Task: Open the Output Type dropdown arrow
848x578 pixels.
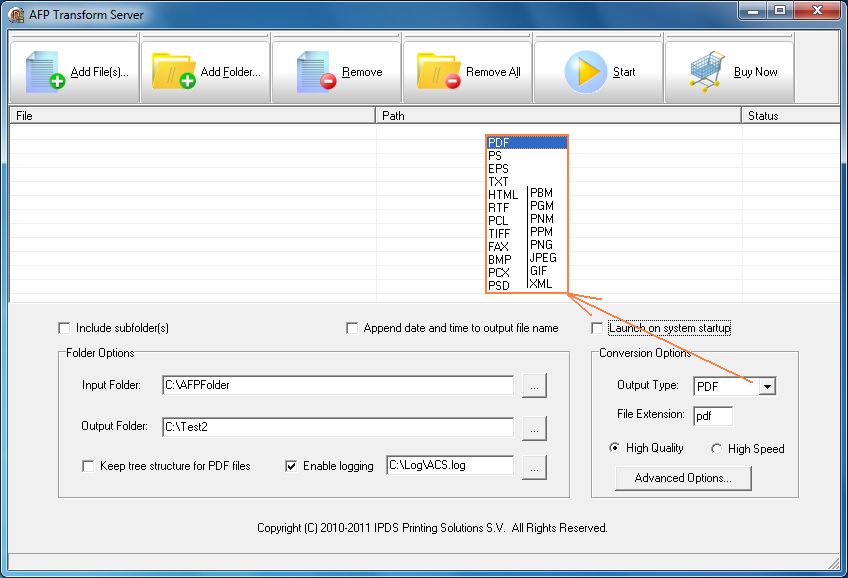Action: coord(767,387)
